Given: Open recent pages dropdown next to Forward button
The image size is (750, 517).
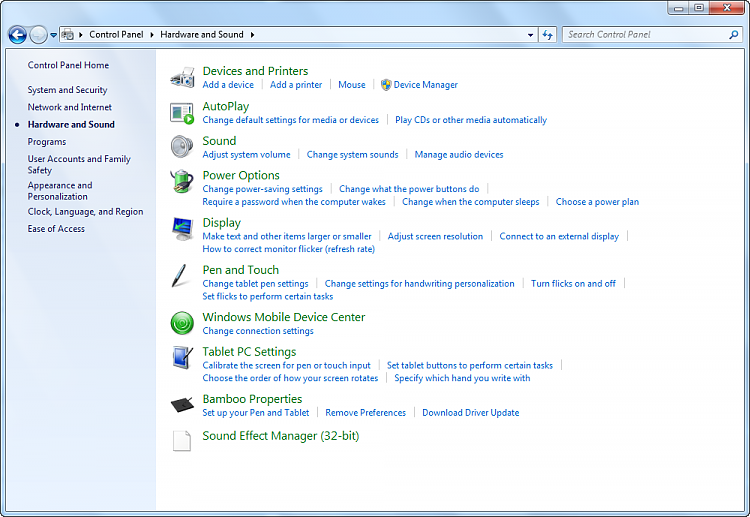Looking at the screenshot, I should (54, 34).
